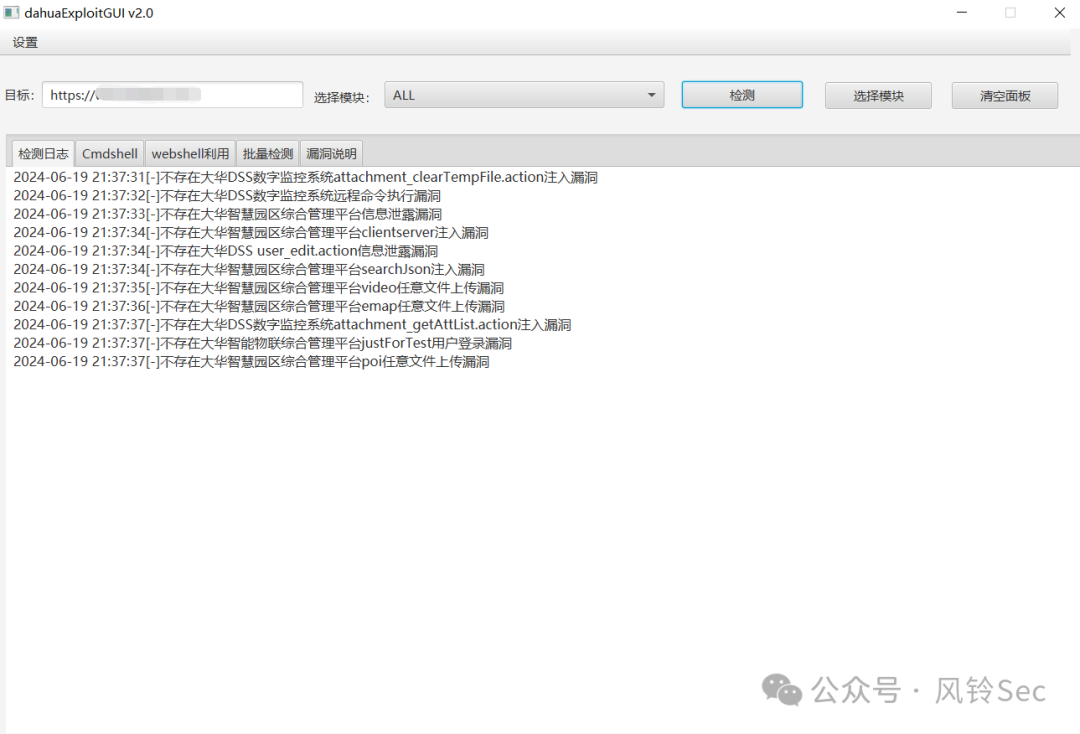Image resolution: width=1080 pixels, height=734 pixels.
Task: Switch to the Cmdshell tab
Action: tap(110, 154)
